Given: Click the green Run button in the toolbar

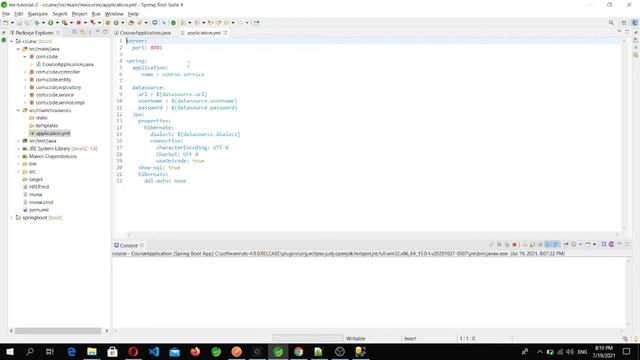Looking at the screenshot, I should point(51,23).
